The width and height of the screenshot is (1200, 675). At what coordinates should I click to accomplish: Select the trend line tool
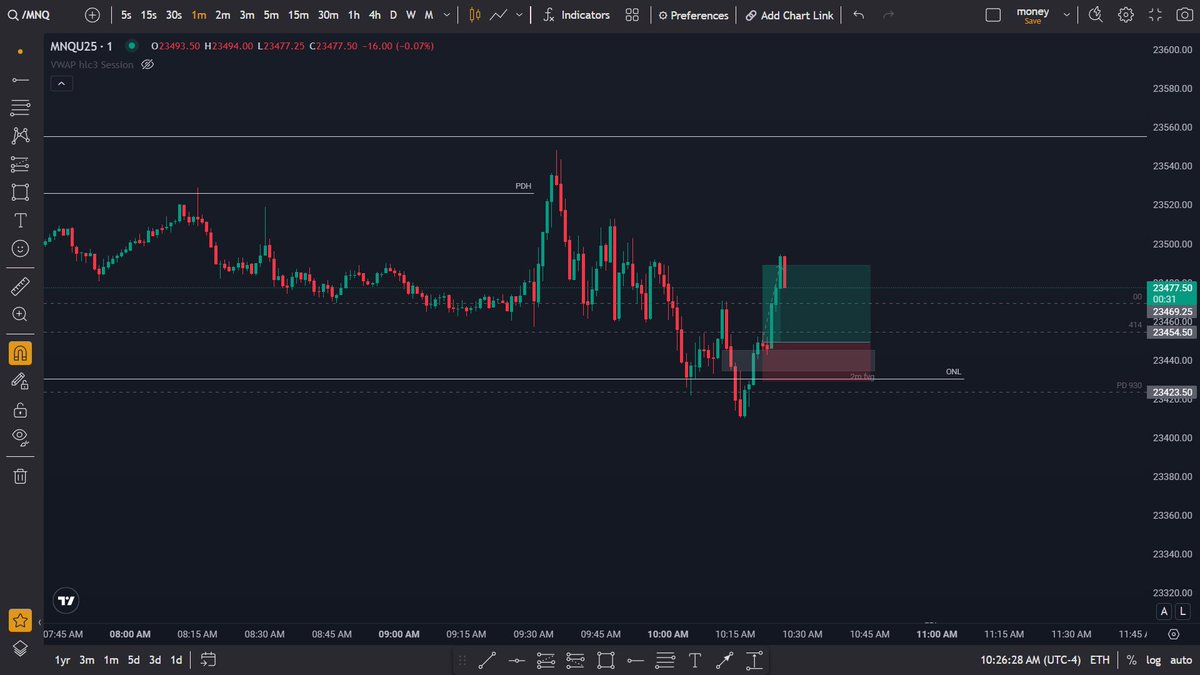click(x=20, y=79)
